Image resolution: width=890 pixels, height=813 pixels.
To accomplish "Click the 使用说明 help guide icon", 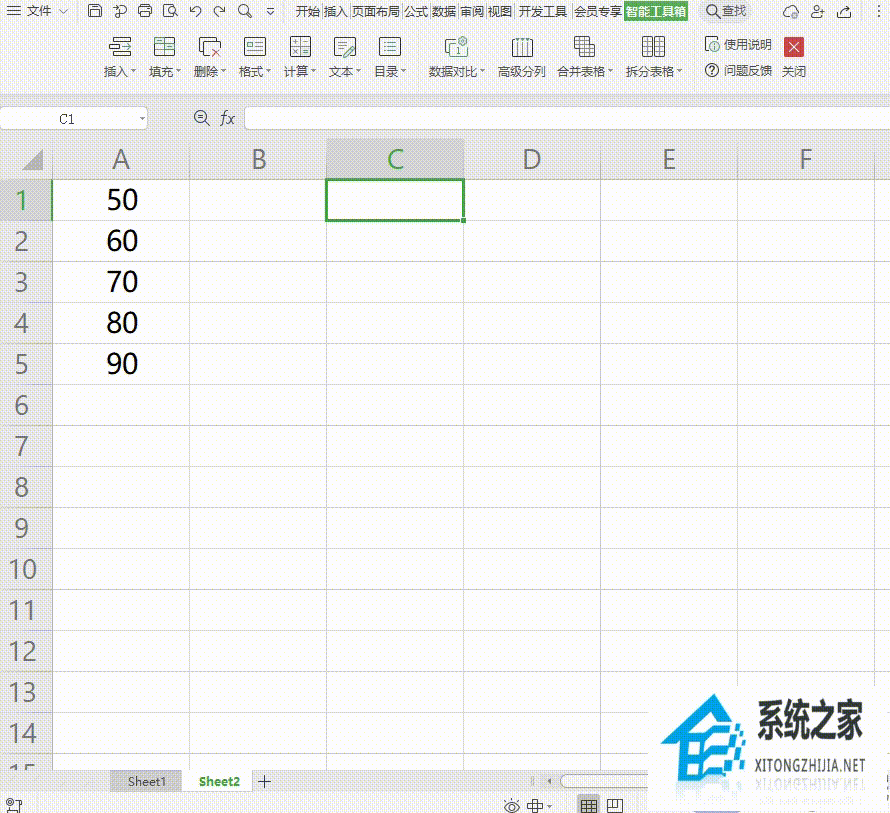I will [713, 44].
